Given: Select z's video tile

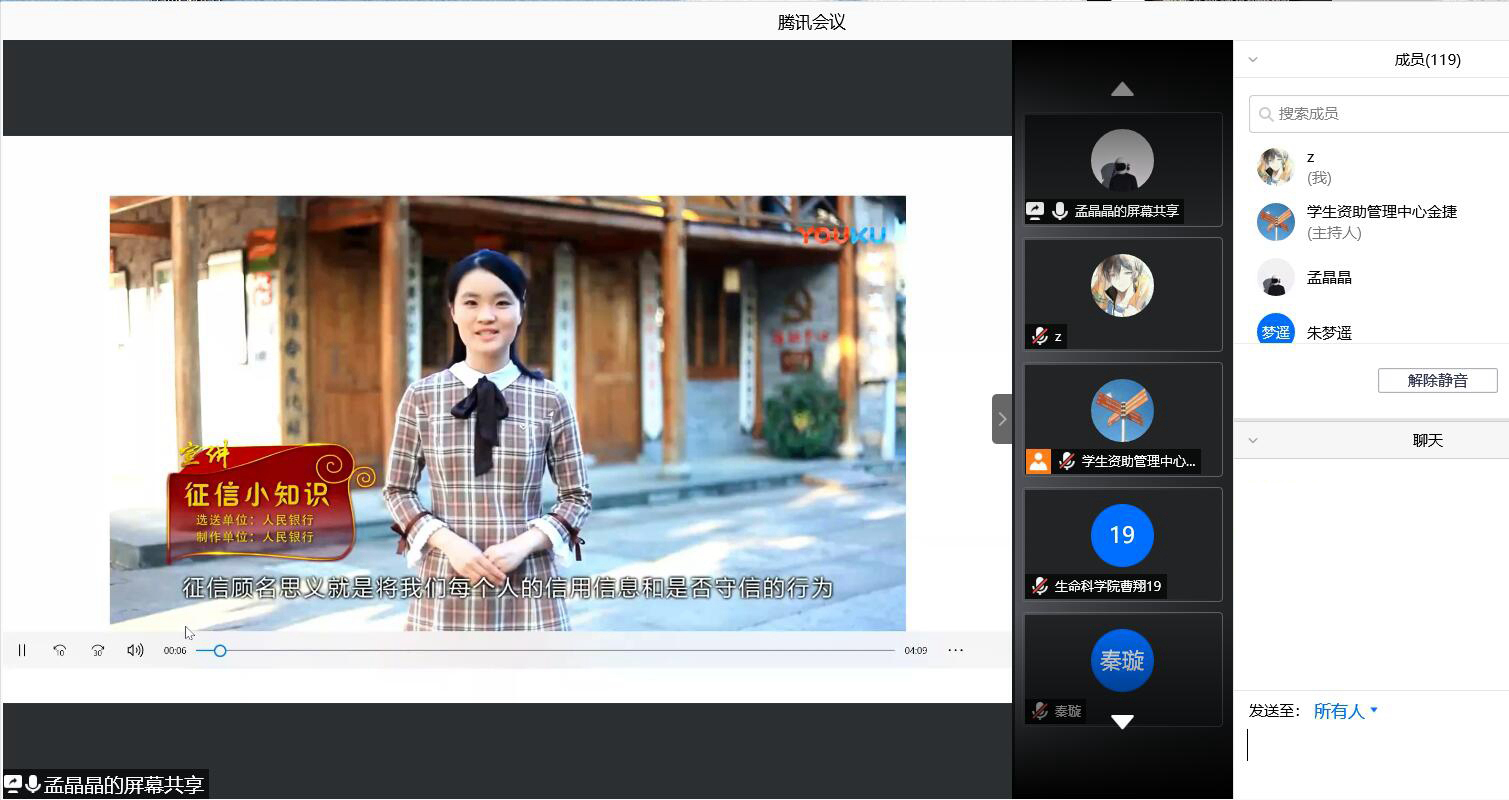Looking at the screenshot, I should tap(1123, 294).
